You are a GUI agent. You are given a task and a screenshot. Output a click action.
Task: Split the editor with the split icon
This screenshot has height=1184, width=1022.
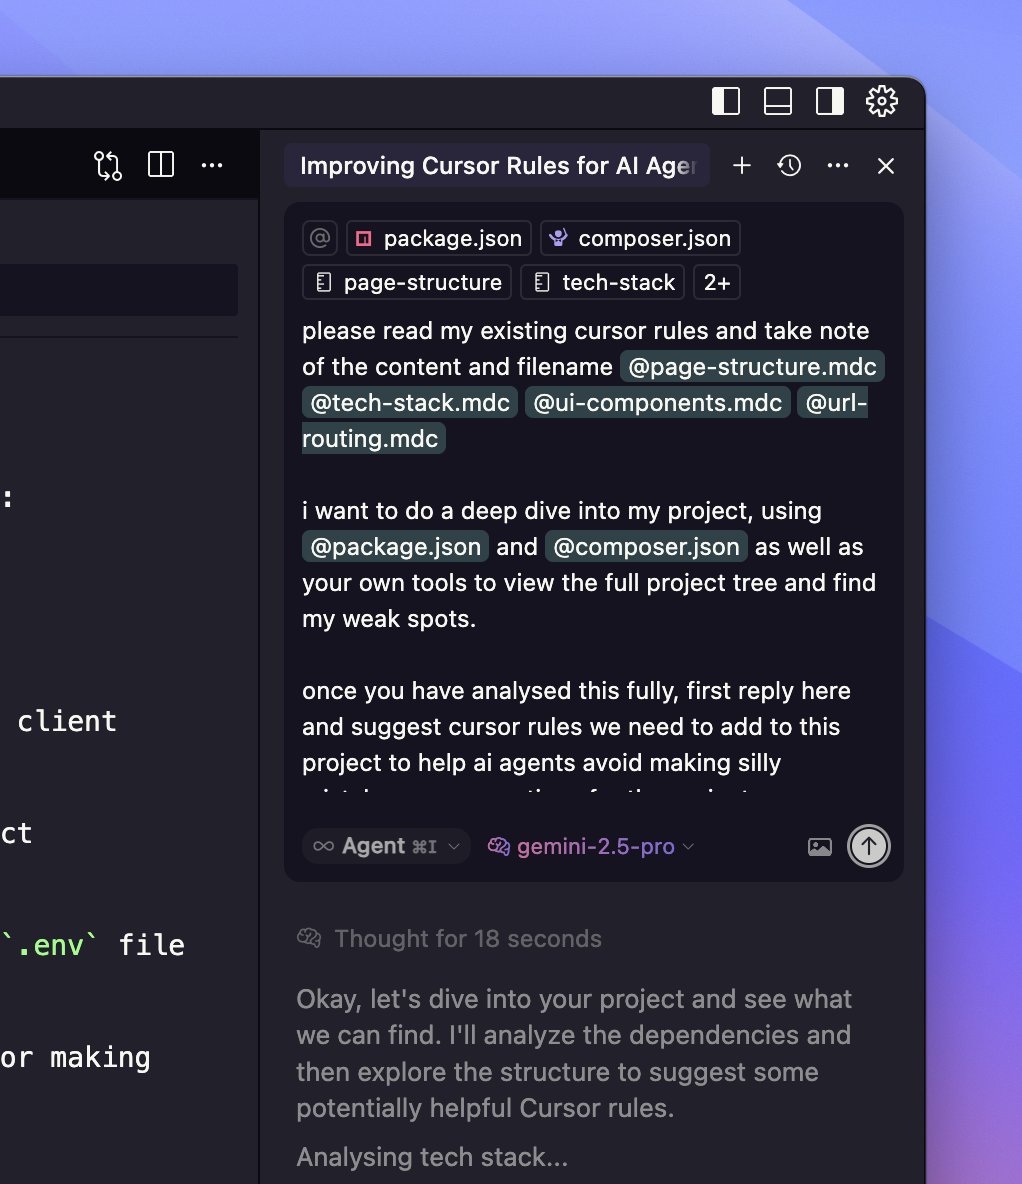point(161,165)
